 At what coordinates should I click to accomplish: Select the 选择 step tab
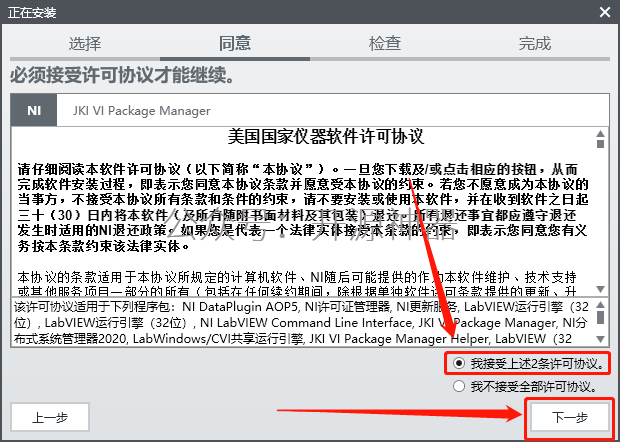85,43
